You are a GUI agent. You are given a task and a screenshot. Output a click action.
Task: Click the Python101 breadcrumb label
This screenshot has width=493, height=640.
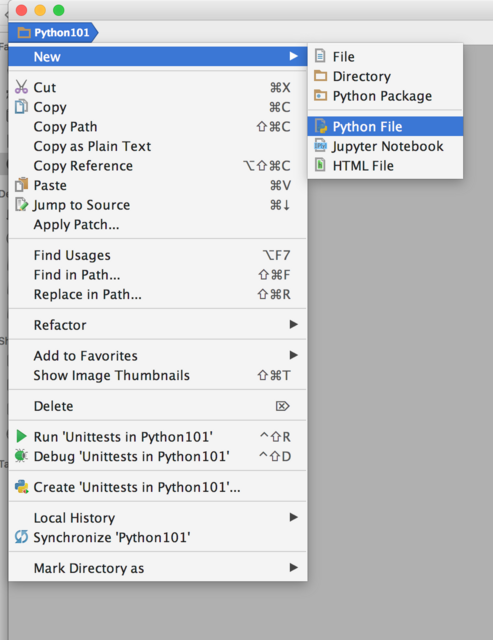(x=62, y=33)
